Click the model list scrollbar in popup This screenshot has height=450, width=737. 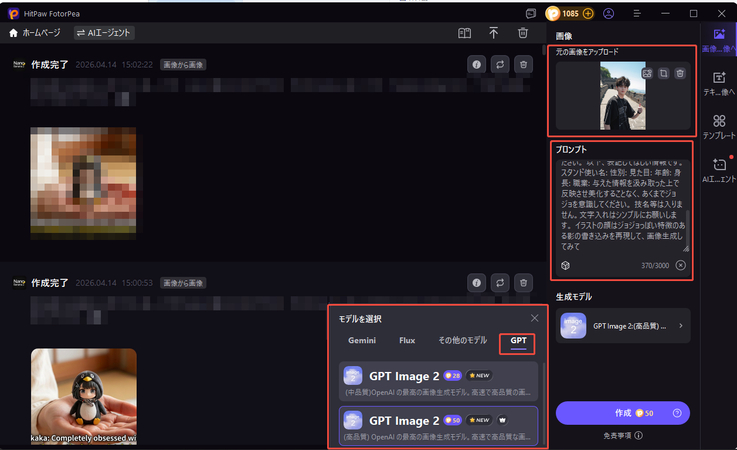tap(544, 403)
